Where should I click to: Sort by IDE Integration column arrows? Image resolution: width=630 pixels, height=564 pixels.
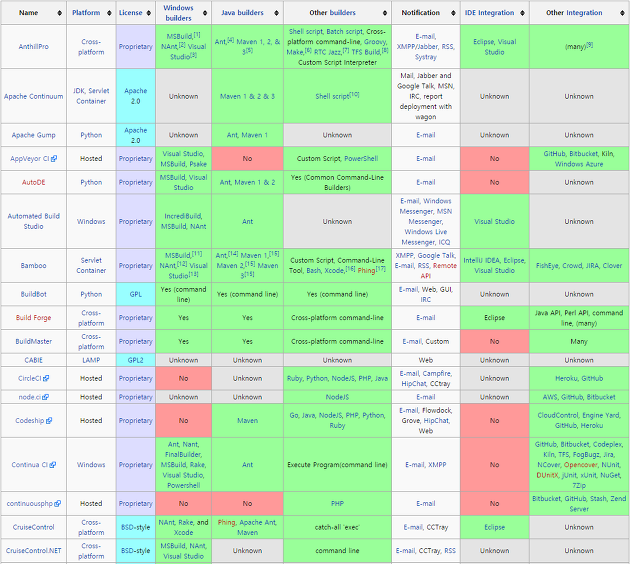pyautogui.click(x=522, y=13)
